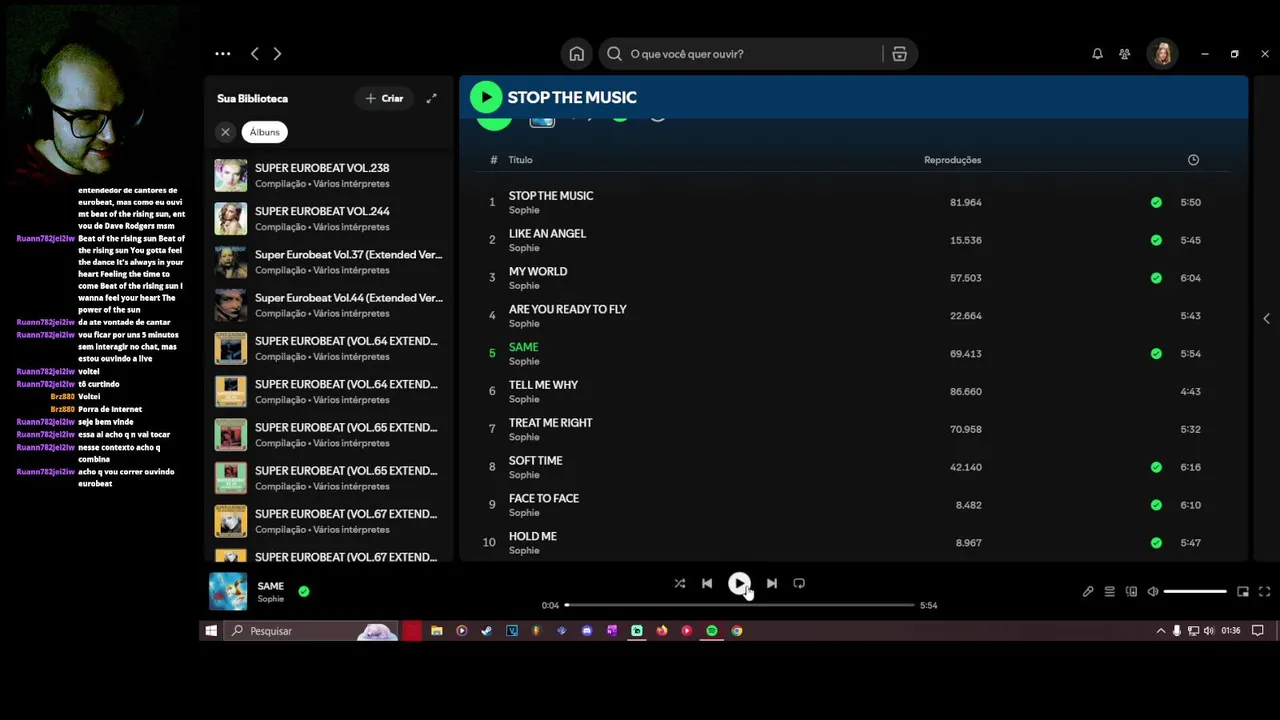
Task: Open the now-playing title SAME
Action: (x=270, y=586)
